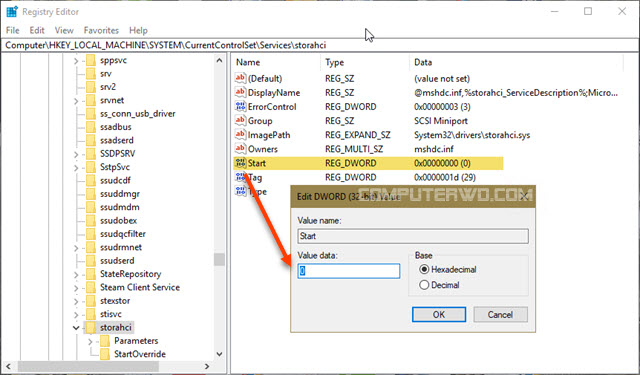This screenshot has height=375, width=640.
Task: Click the srv folder icon
Action: click(91, 74)
